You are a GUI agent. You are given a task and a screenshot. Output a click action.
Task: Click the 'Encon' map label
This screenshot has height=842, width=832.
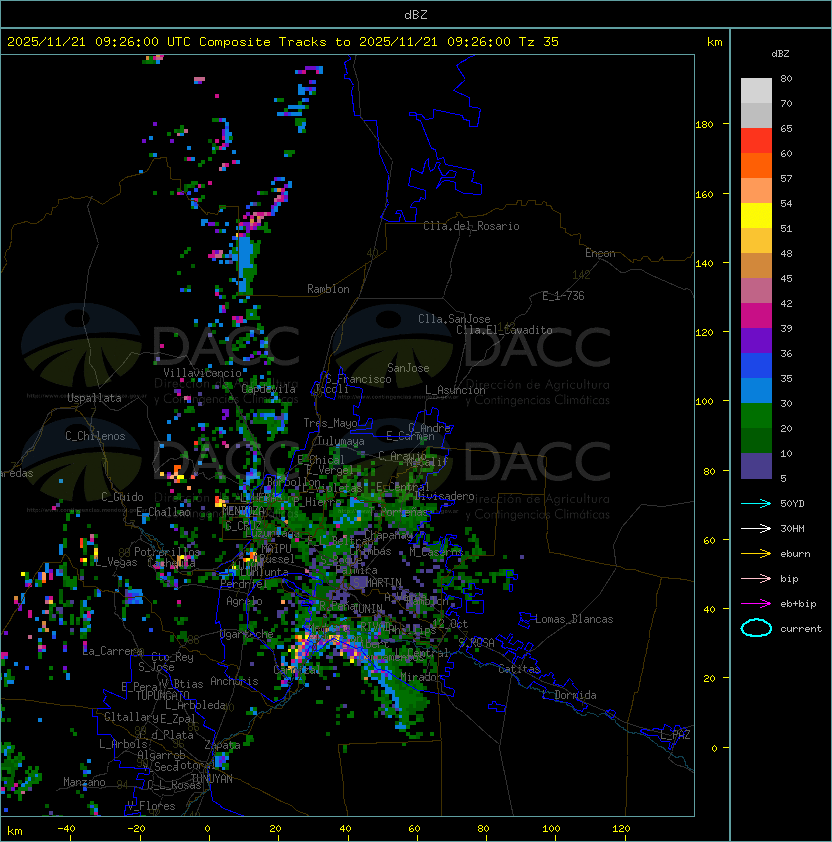click(x=600, y=253)
